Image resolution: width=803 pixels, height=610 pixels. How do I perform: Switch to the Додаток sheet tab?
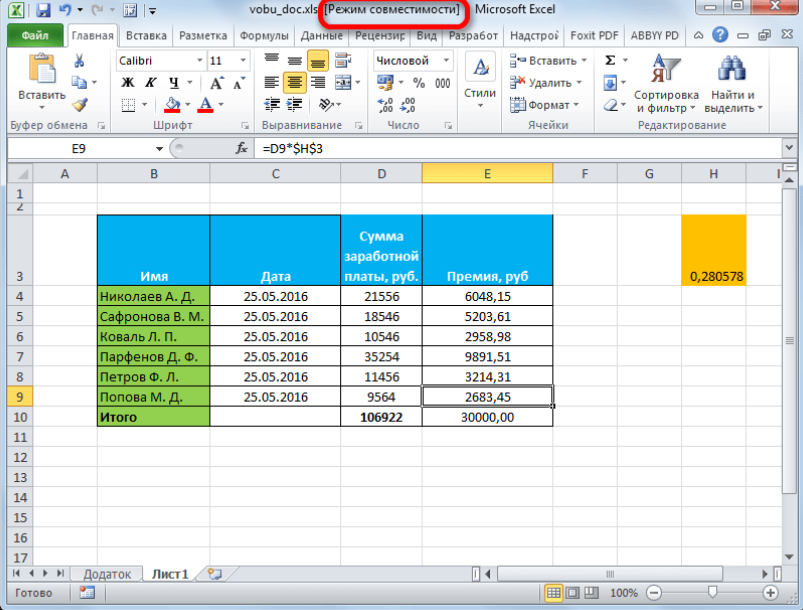[107, 574]
